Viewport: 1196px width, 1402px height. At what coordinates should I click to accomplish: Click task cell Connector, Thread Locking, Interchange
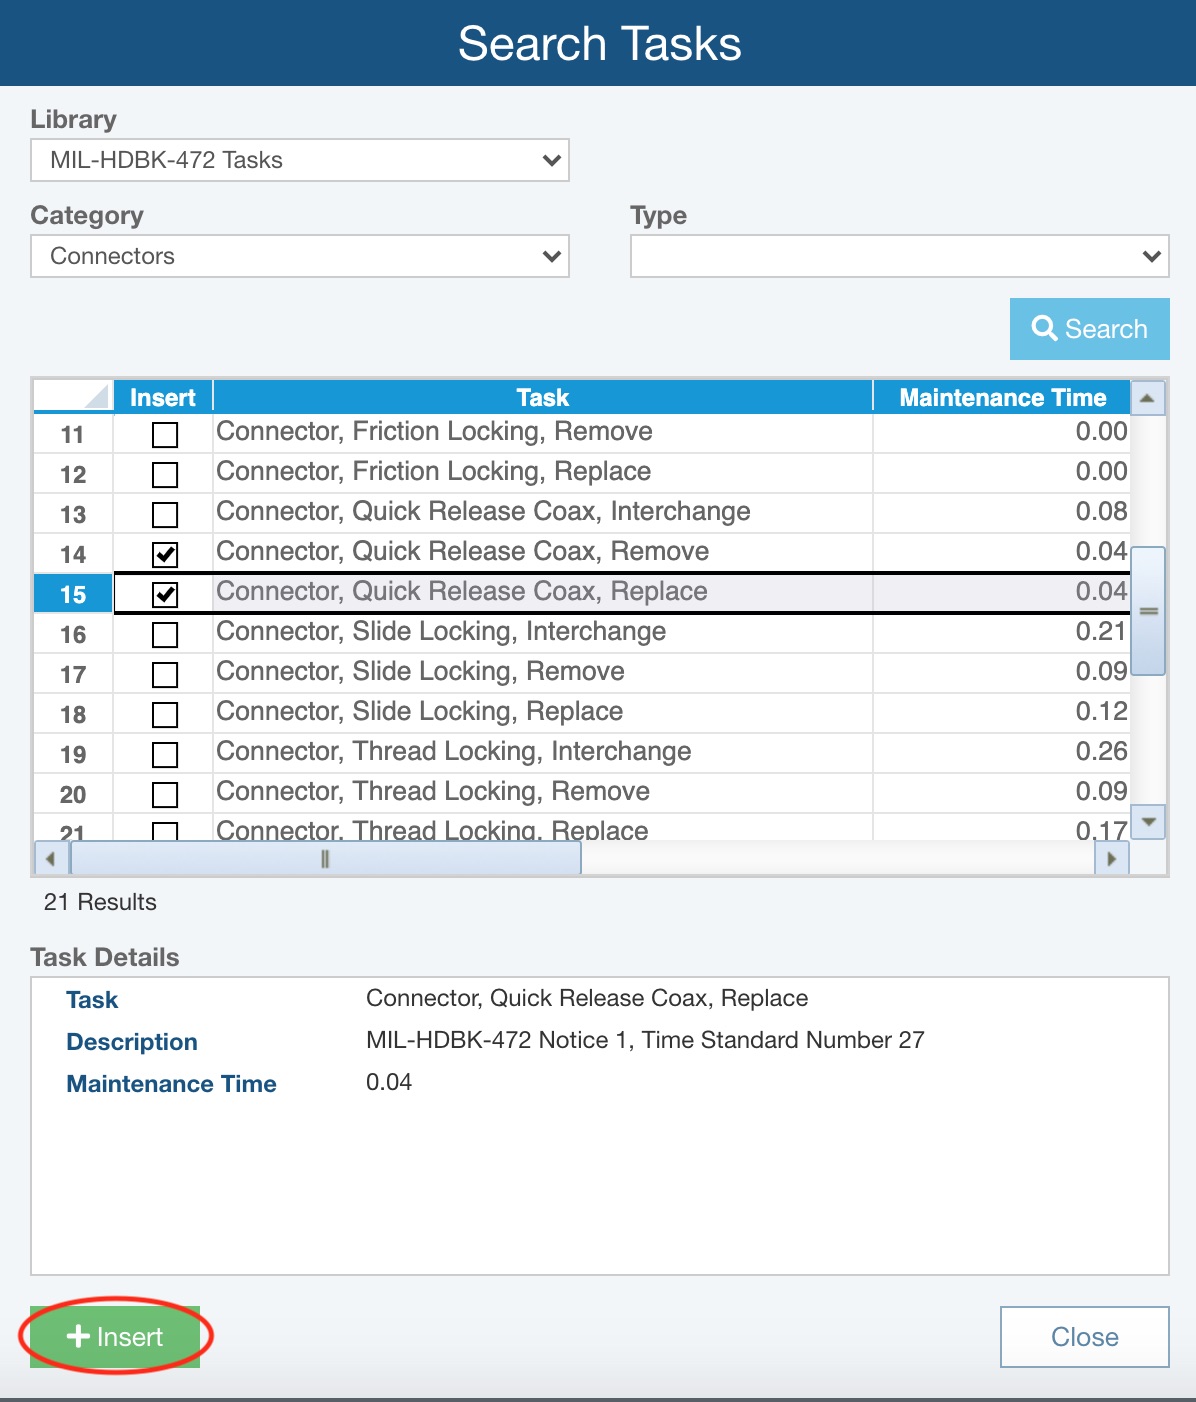point(543,752)
